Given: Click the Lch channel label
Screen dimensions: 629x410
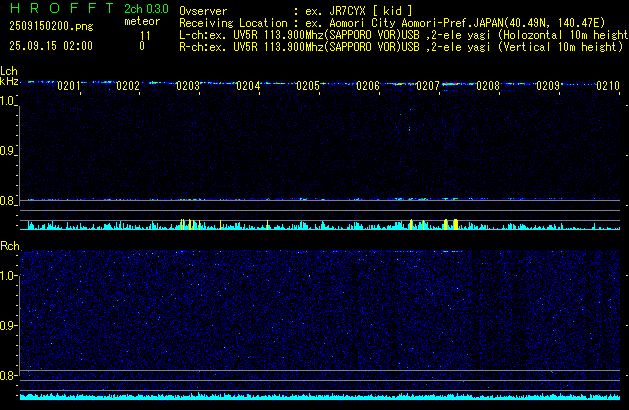Looking at the screenshot, I should (x=9, y=71).
